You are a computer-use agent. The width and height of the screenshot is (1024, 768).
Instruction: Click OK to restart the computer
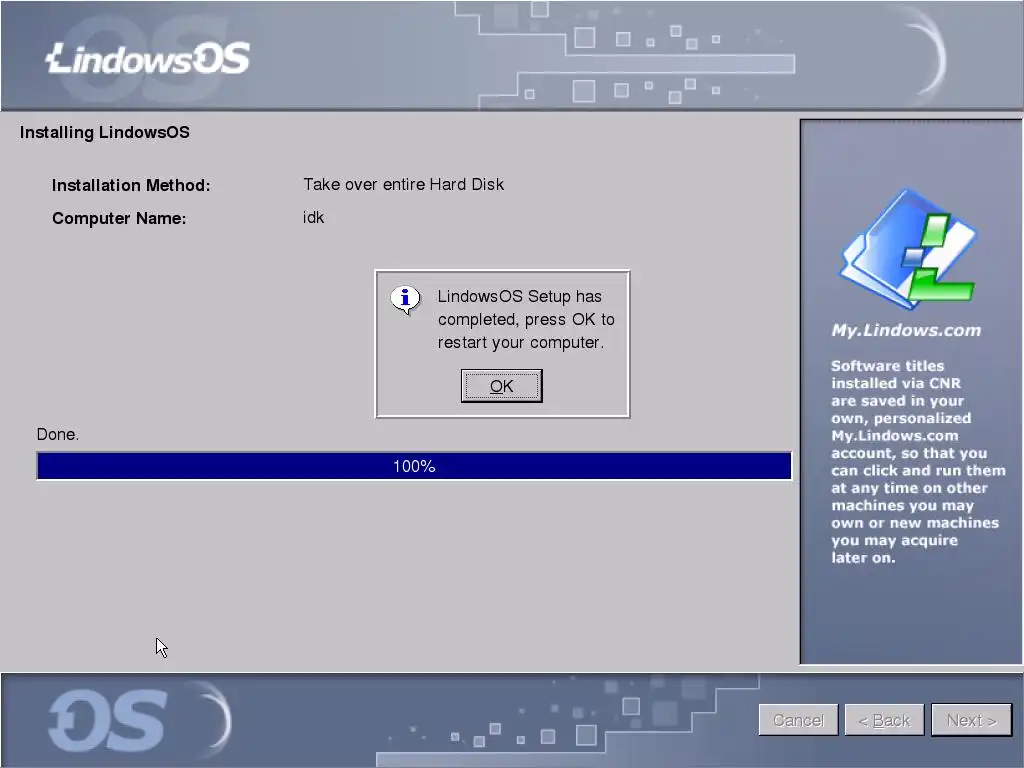click(502, 386)
